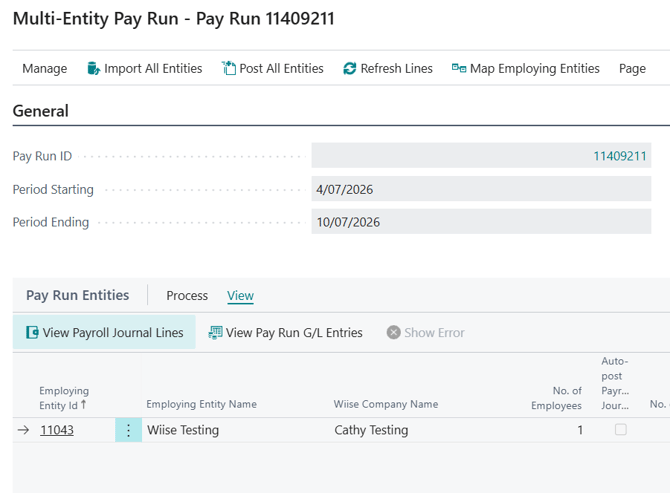The image size is (670, 493).
Task: Click the Map Employing Entities icon
Action: pos(459,68)
